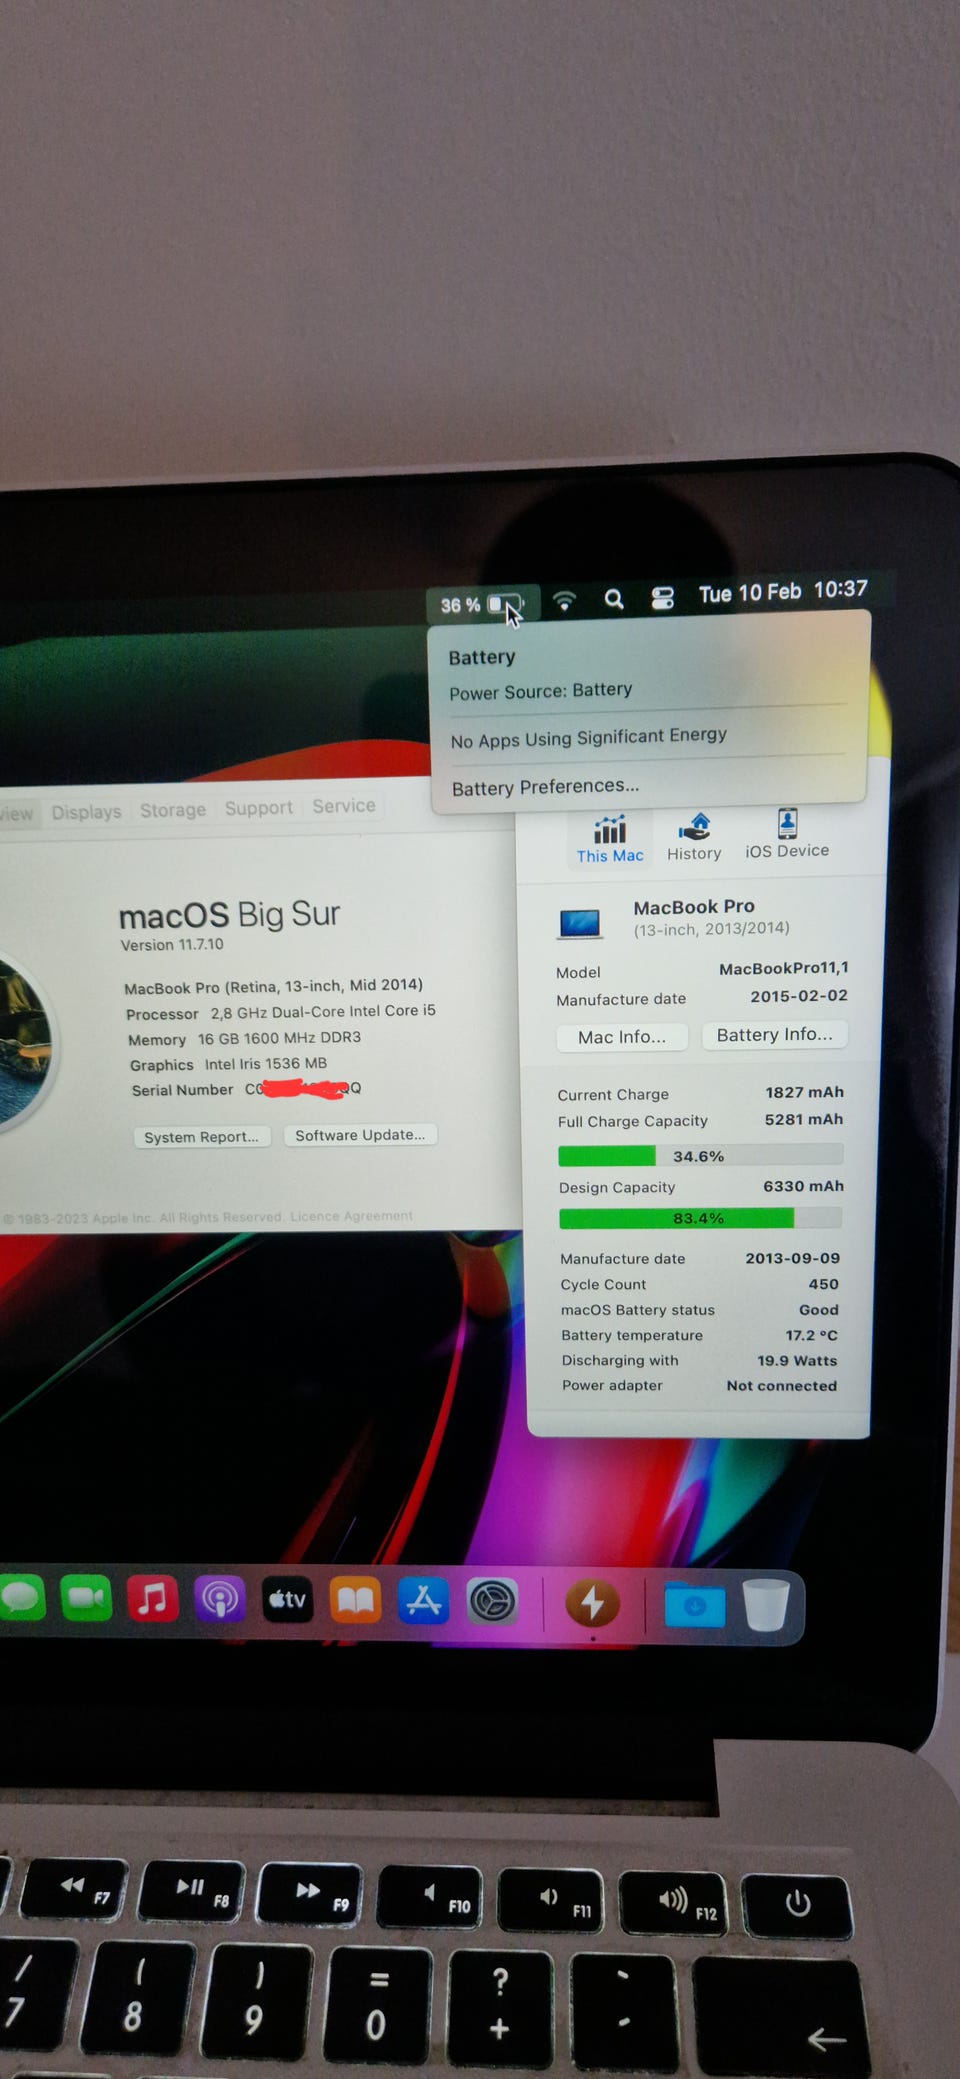Open Books from the Dock
Image resolution: width=960 pixels, height=2079 pixels.
[x=355, y=1601]
